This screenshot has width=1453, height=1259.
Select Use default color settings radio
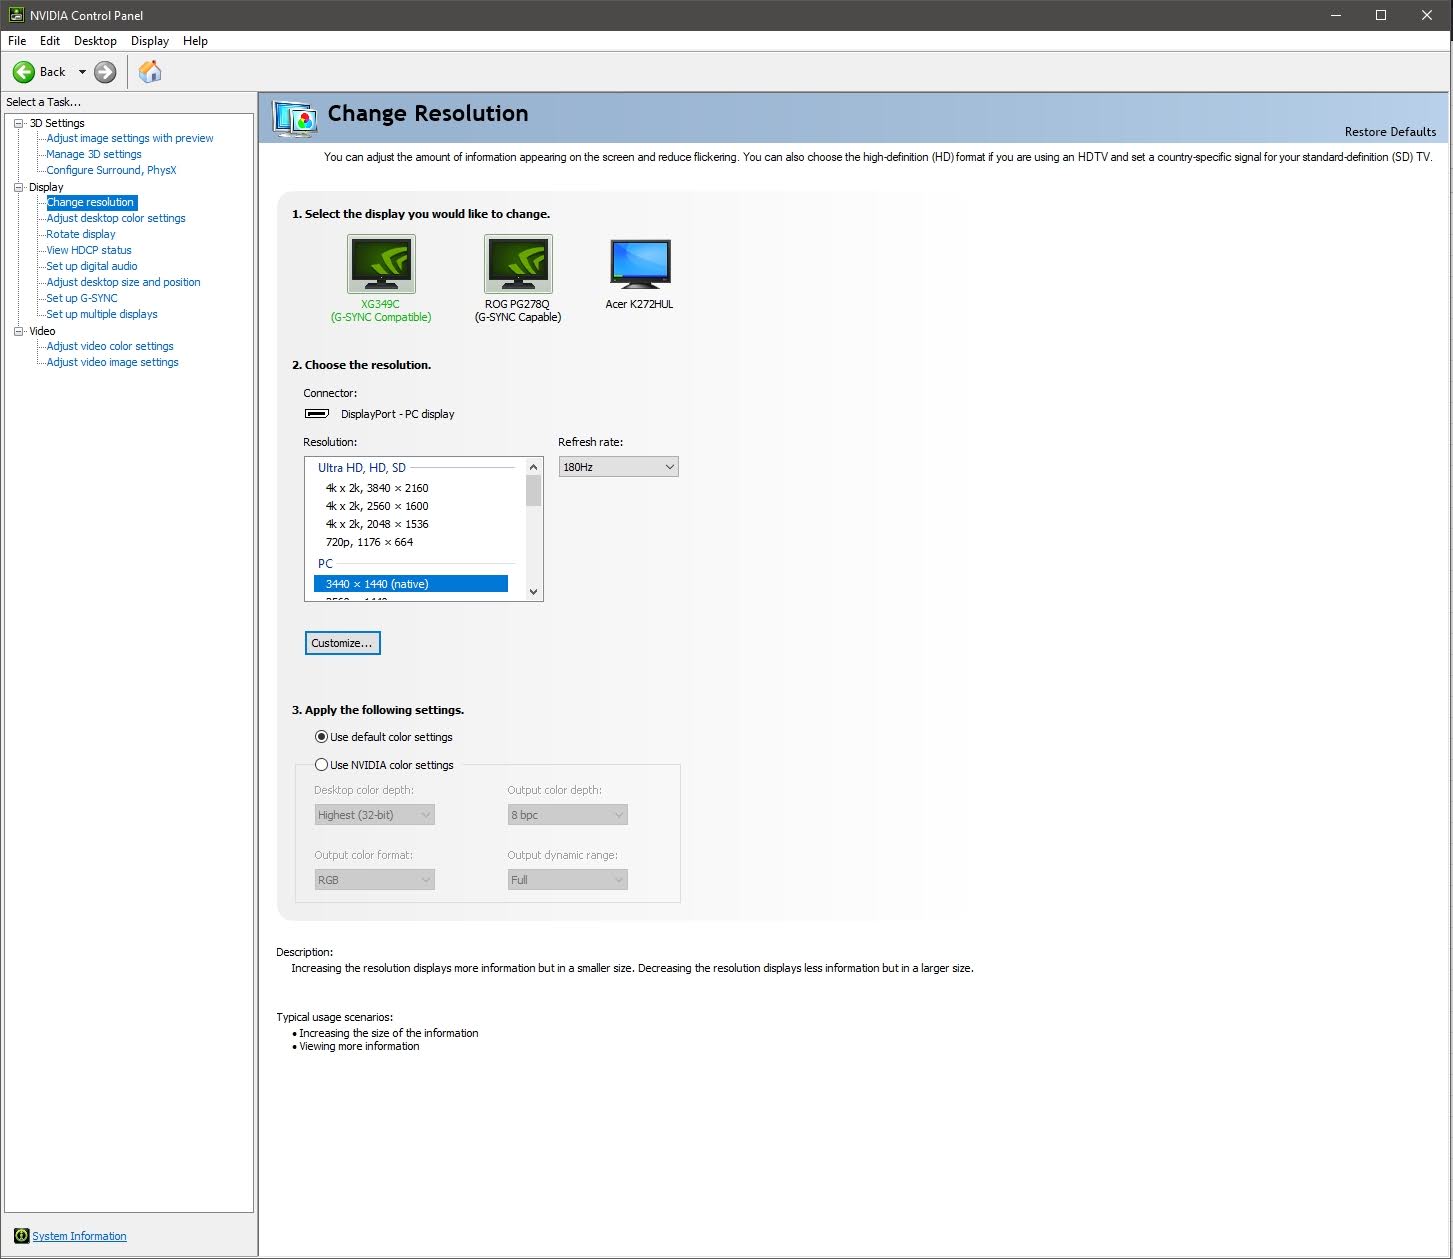coord(321,737)
